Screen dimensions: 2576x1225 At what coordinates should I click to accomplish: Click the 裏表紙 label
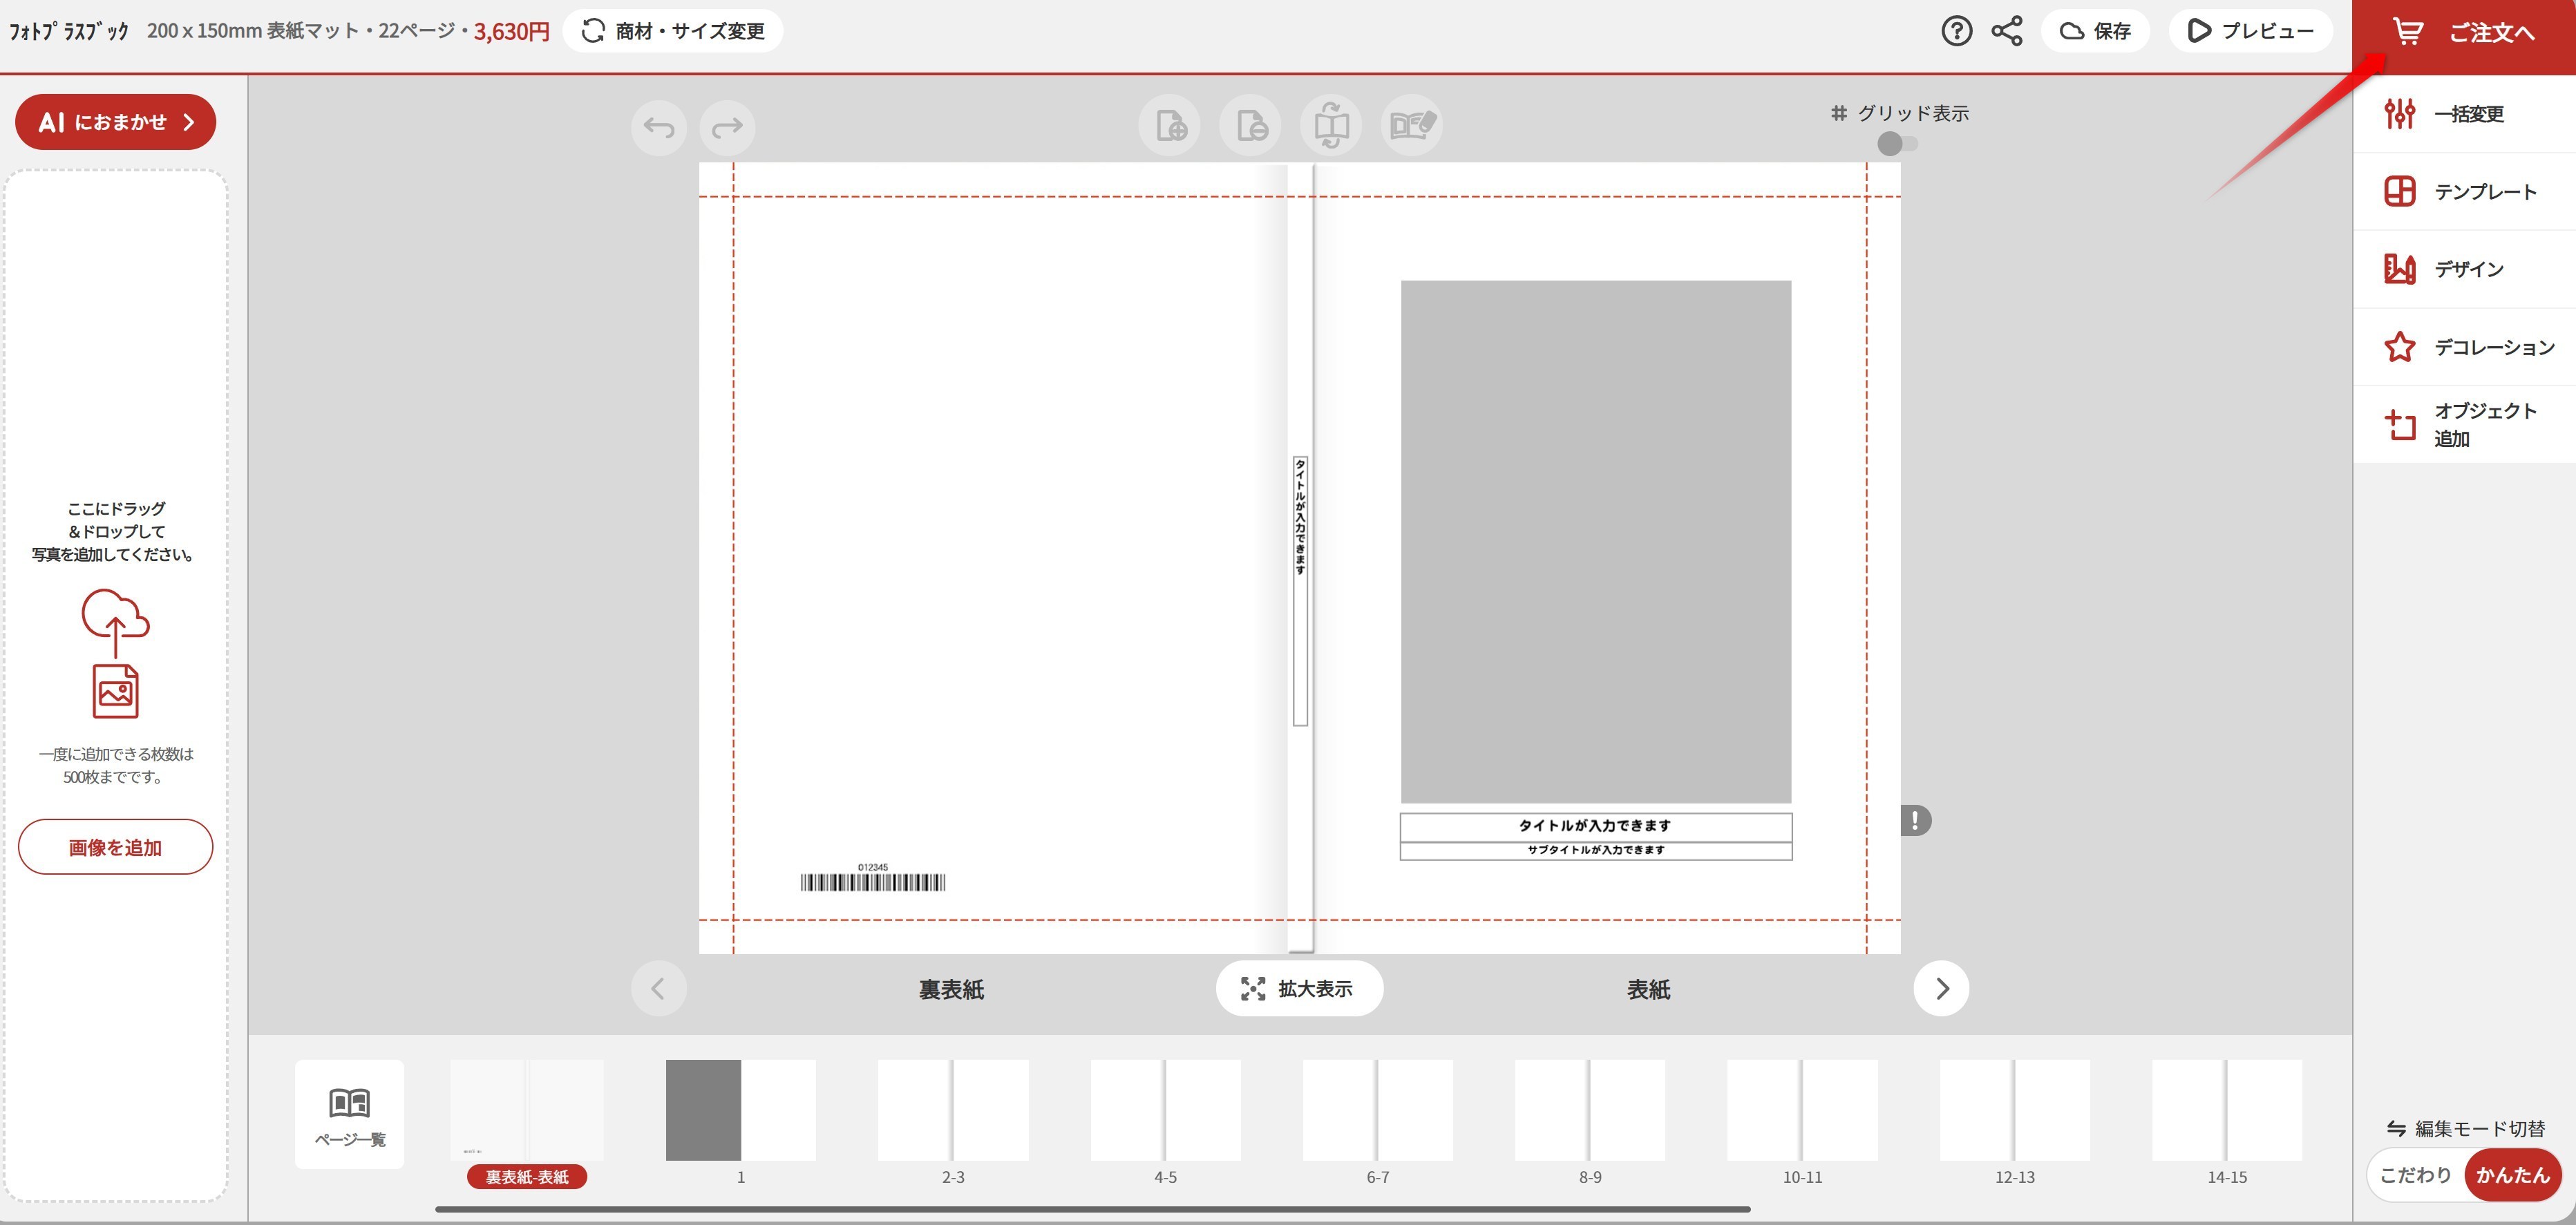point(951,990)
